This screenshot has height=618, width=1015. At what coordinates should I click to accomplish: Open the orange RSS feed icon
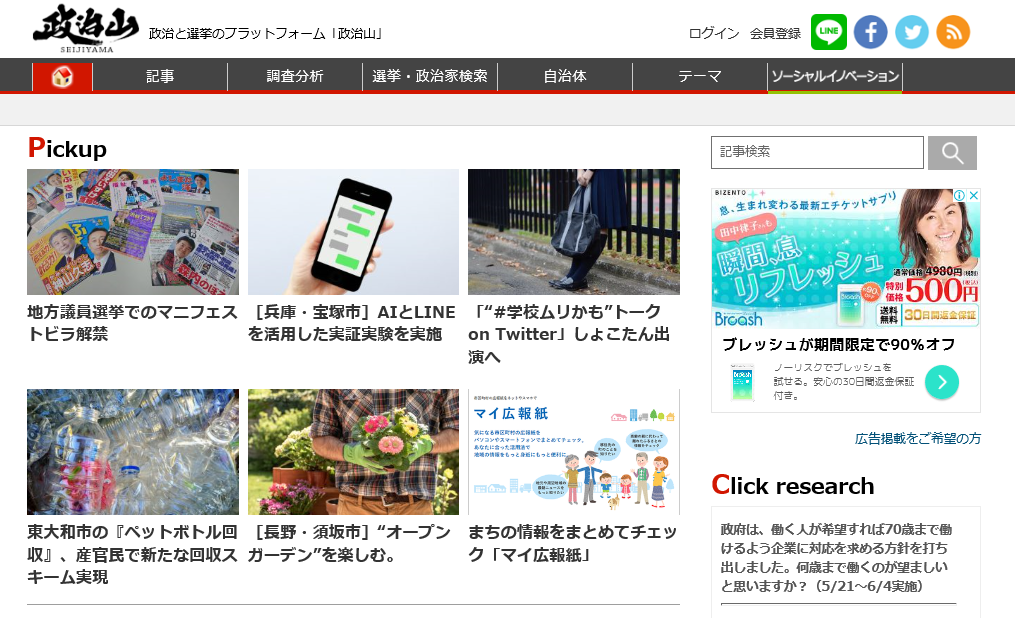953,32
